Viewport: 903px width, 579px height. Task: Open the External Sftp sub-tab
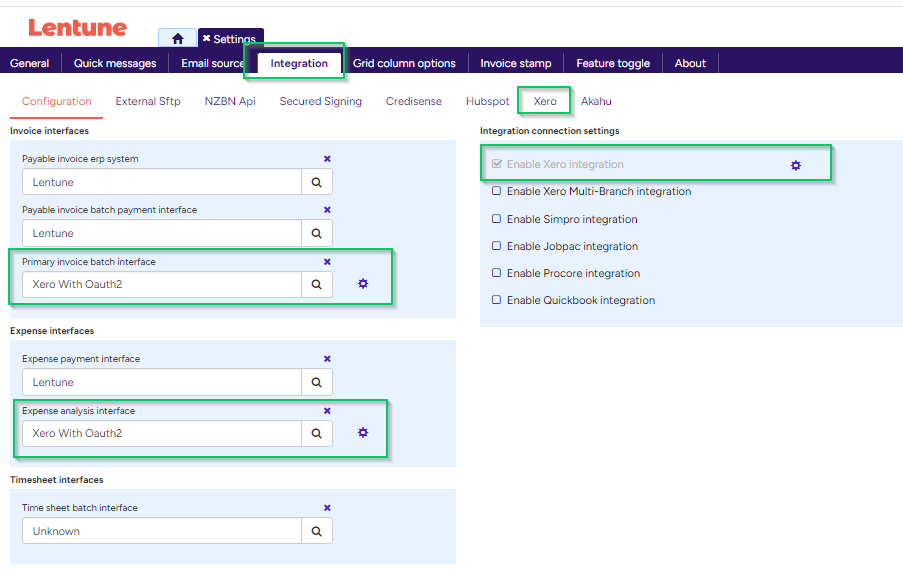pos(148,101)
